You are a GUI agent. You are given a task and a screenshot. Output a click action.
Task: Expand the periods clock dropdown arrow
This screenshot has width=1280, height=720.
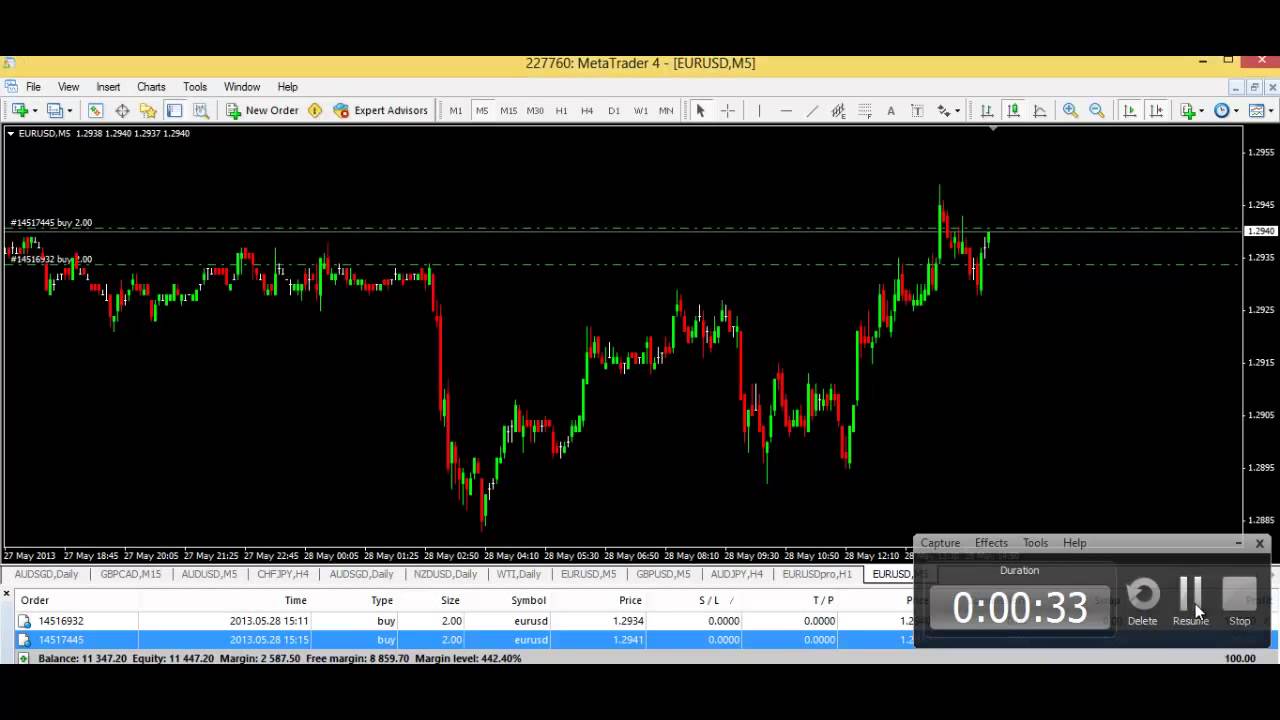[1236, 110]
